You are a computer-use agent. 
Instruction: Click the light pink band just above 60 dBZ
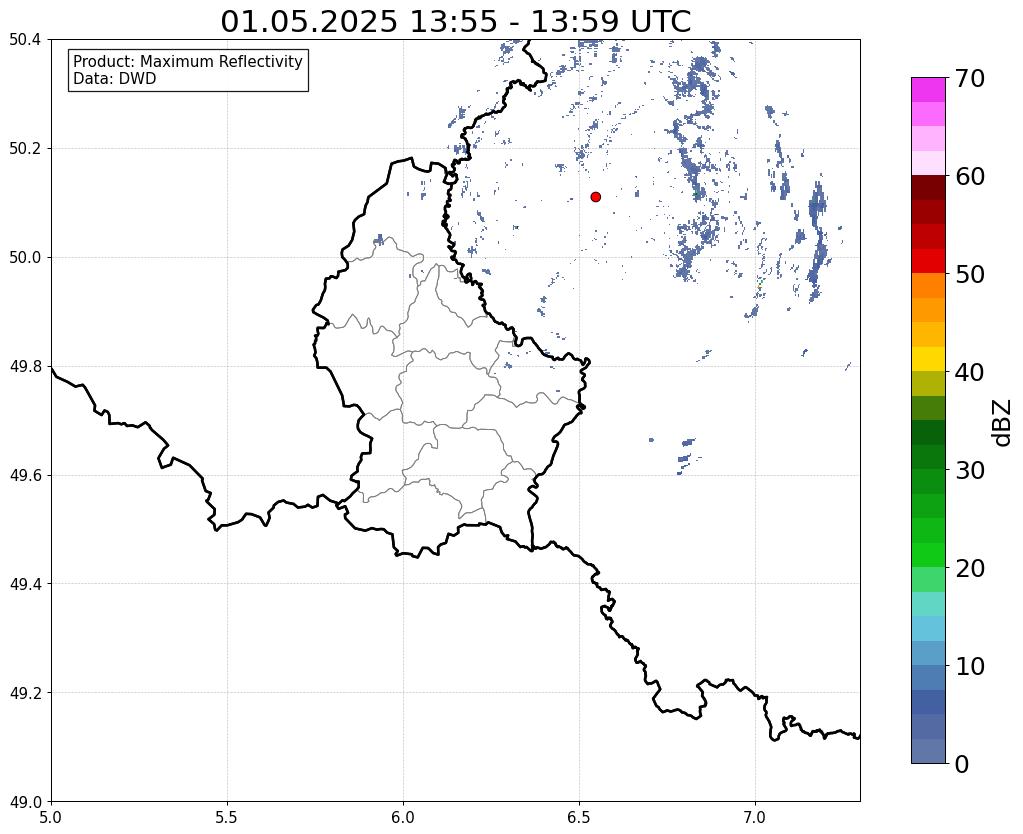[x=928, y=163]
